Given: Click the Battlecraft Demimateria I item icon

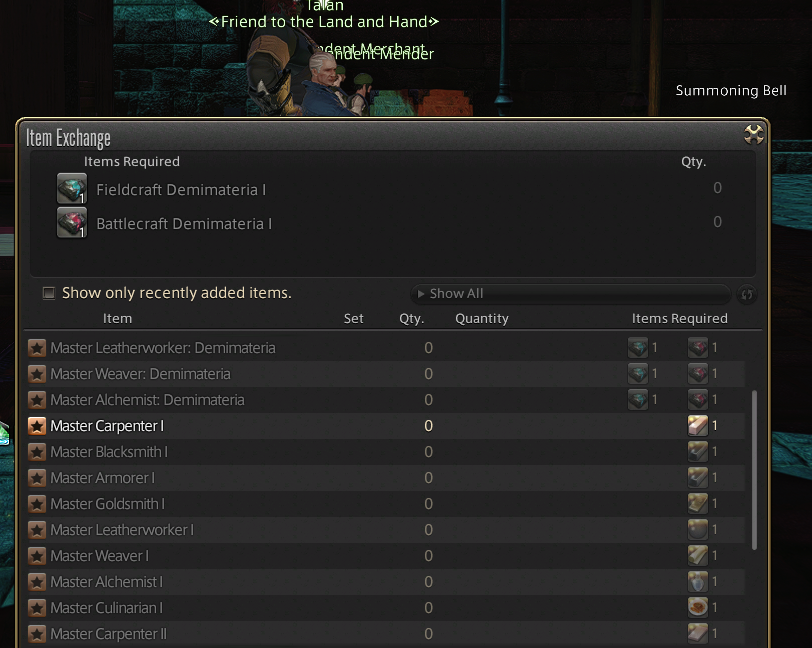Looking at the screenshot, I should coord(71,223).
